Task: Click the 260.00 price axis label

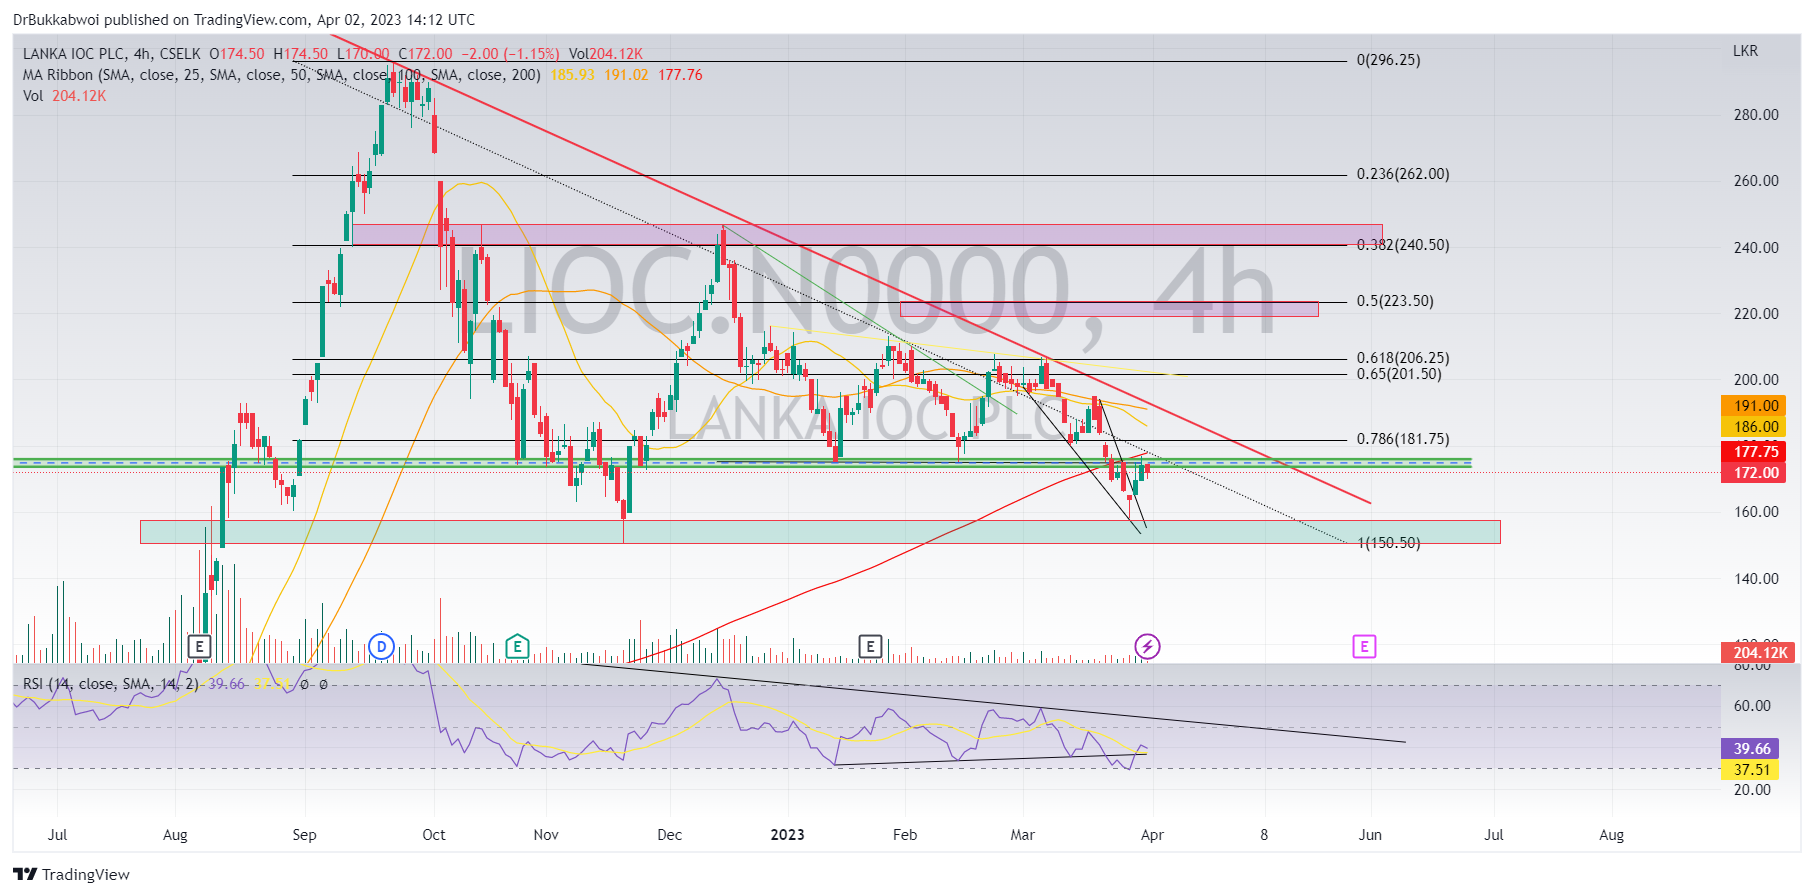Action: [1756, 181]
